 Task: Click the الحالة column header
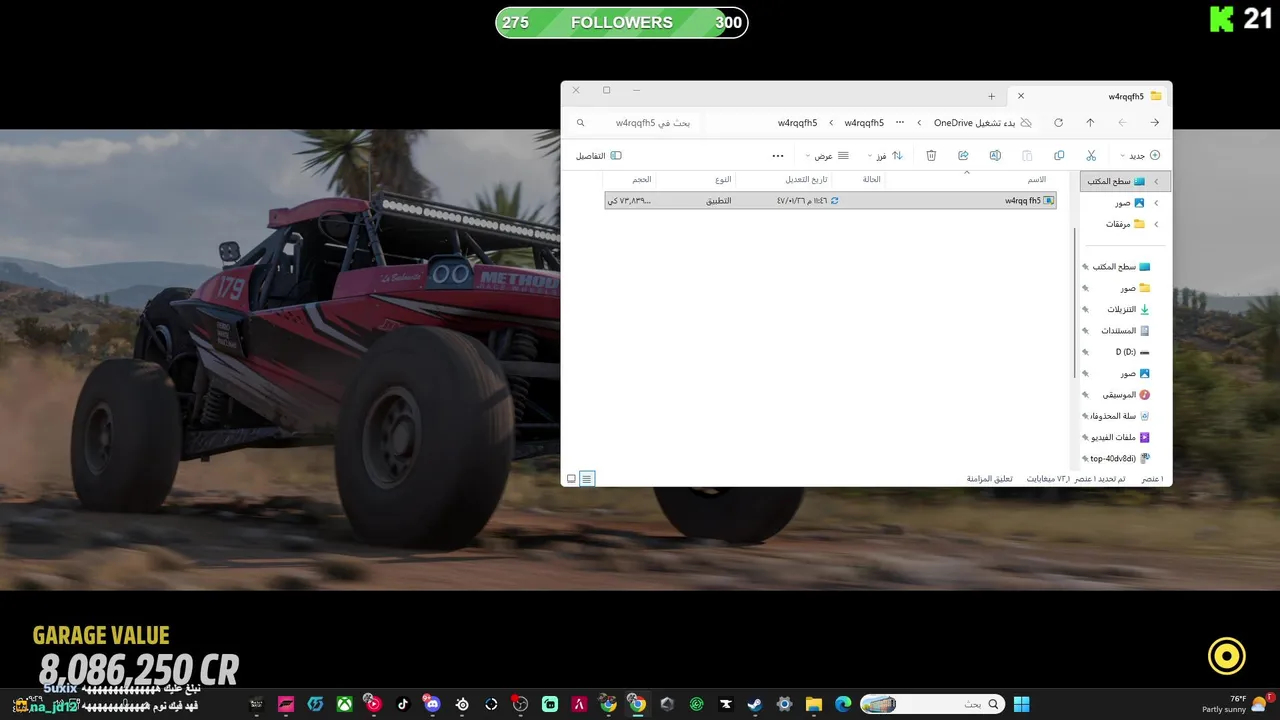click(872, 179)
